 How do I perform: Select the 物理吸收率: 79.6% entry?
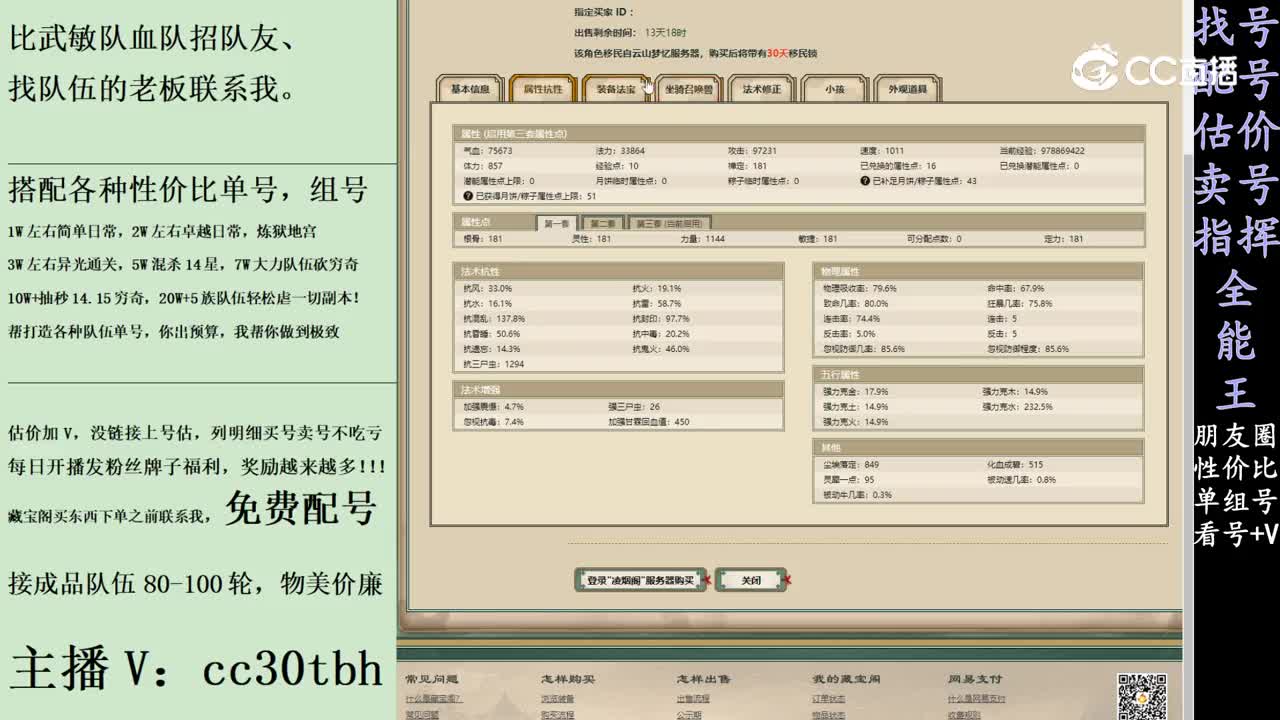[x=860, y=289]
